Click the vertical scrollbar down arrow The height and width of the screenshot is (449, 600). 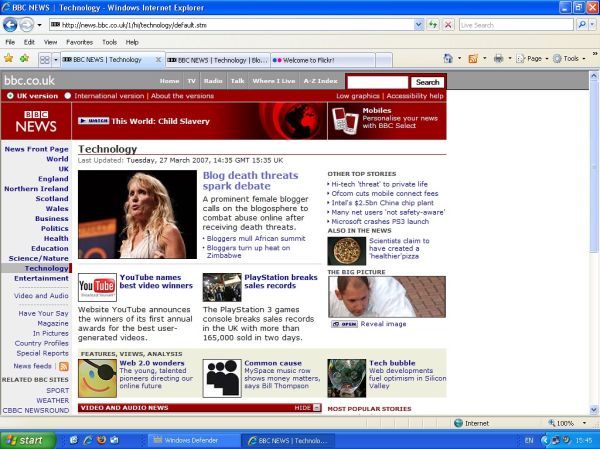point(594,410)
